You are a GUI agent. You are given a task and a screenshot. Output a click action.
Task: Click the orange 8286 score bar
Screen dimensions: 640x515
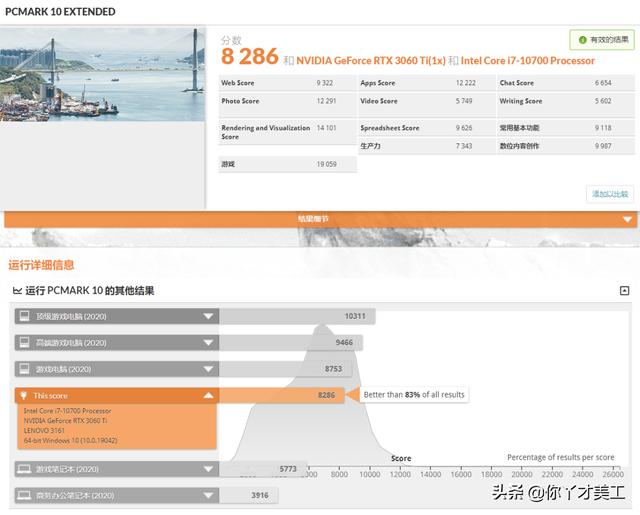282,395
